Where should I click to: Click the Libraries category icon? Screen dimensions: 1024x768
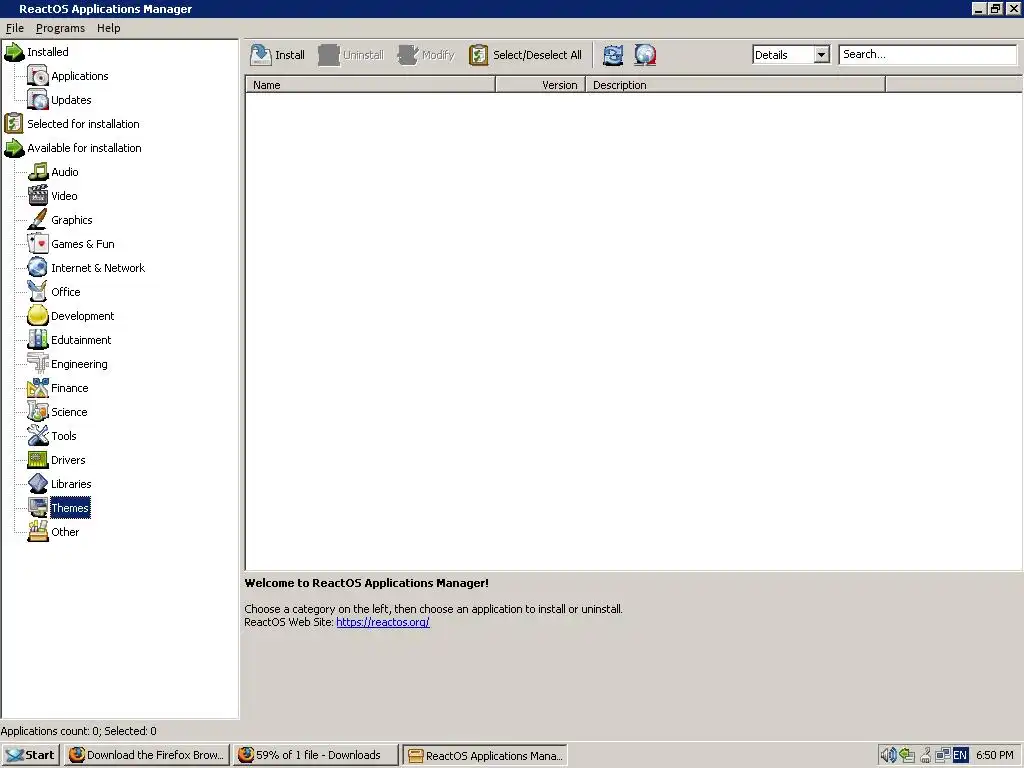point(38,484)
